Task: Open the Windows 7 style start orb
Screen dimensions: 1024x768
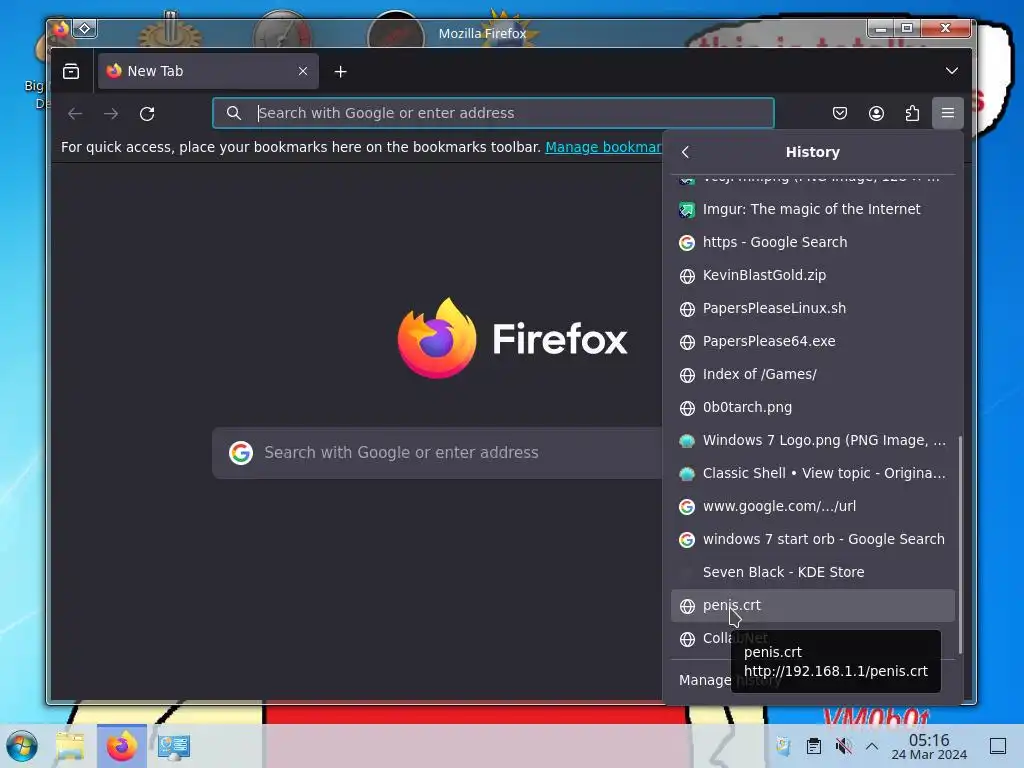Action: (x=22, y=746)
